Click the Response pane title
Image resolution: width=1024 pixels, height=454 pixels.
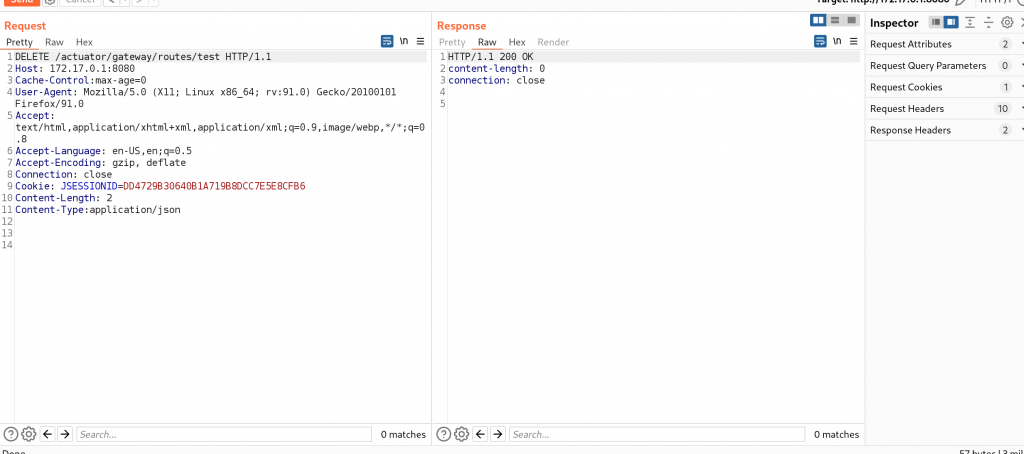click(x=462, y=25)
